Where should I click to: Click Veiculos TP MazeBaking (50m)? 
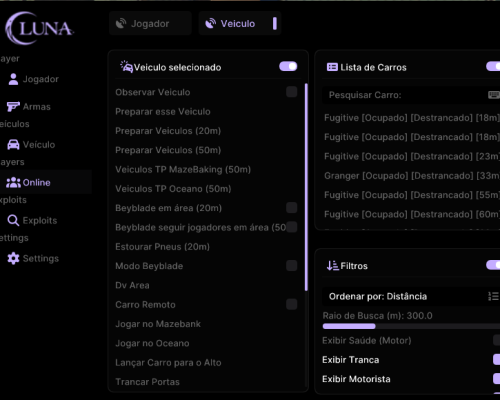coord(183,169)
